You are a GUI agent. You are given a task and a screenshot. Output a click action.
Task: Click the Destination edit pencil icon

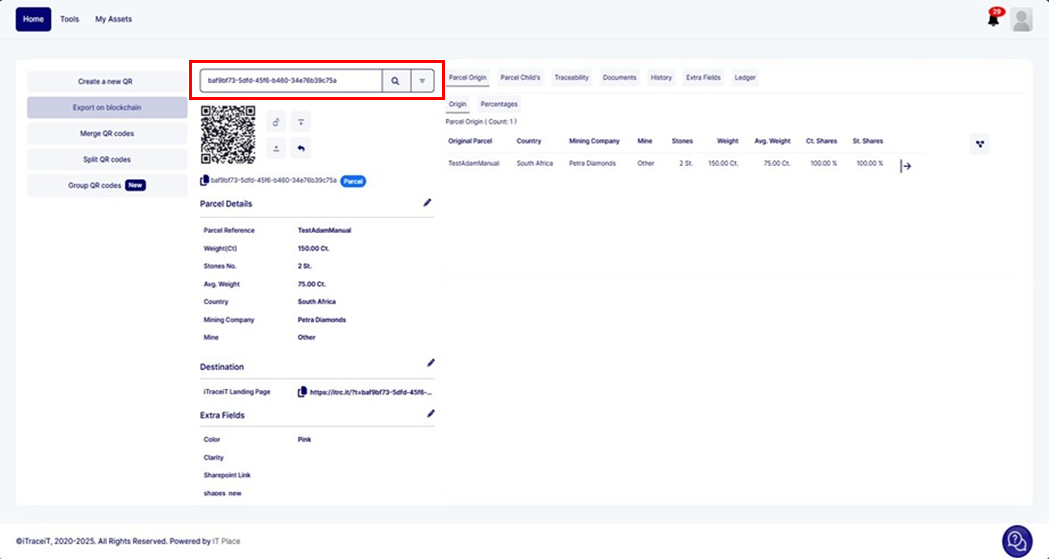coord(431,363)
